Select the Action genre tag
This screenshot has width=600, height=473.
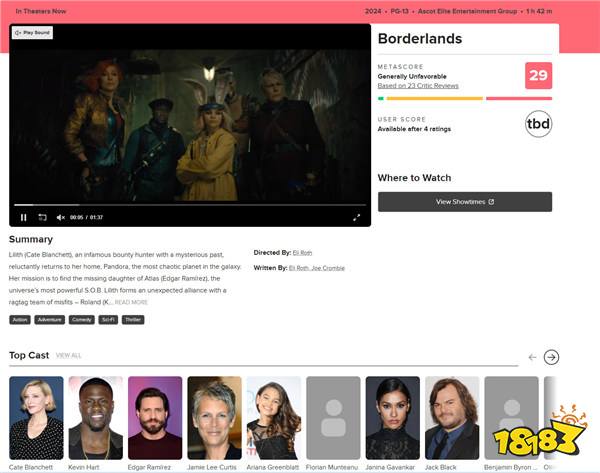[x=20, y=320]
